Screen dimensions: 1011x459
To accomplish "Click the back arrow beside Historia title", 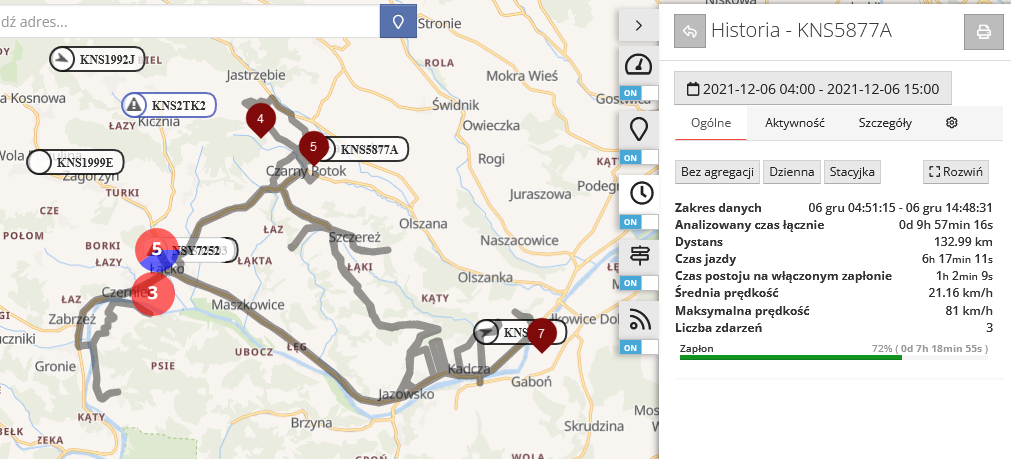I will pos(690,32).
